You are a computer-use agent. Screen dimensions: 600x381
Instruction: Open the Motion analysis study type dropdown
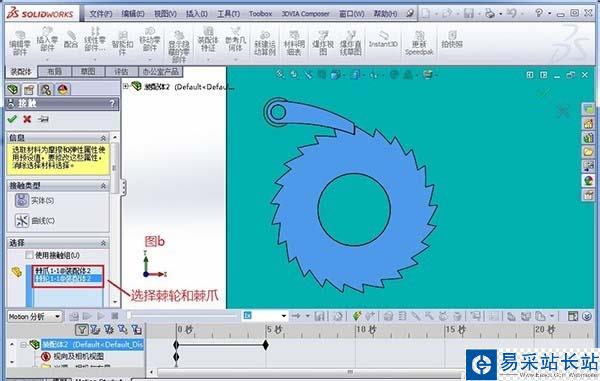(34, 317)
